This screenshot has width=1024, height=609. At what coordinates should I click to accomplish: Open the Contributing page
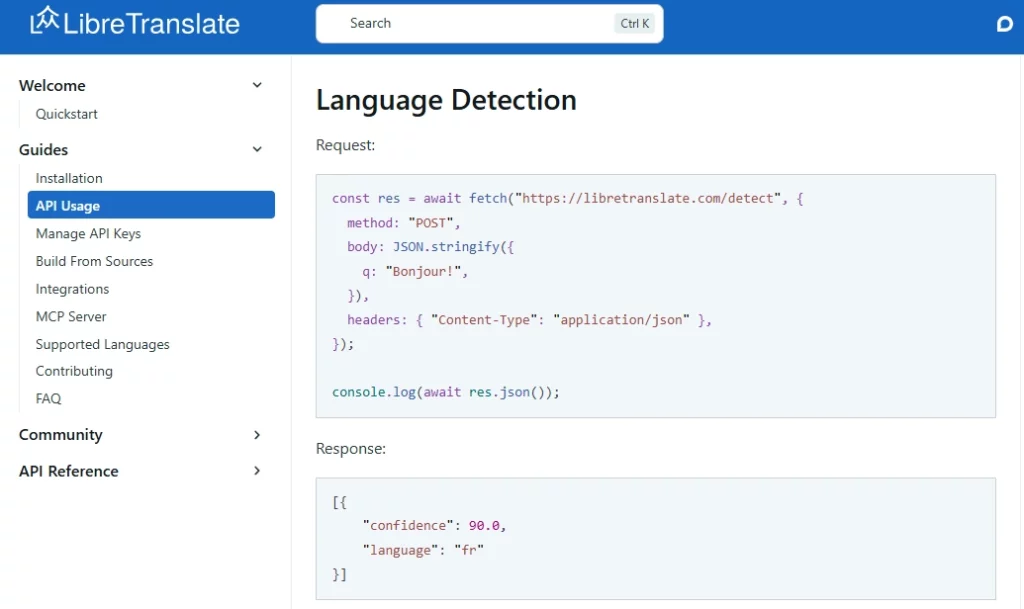(x=74, y=371)
